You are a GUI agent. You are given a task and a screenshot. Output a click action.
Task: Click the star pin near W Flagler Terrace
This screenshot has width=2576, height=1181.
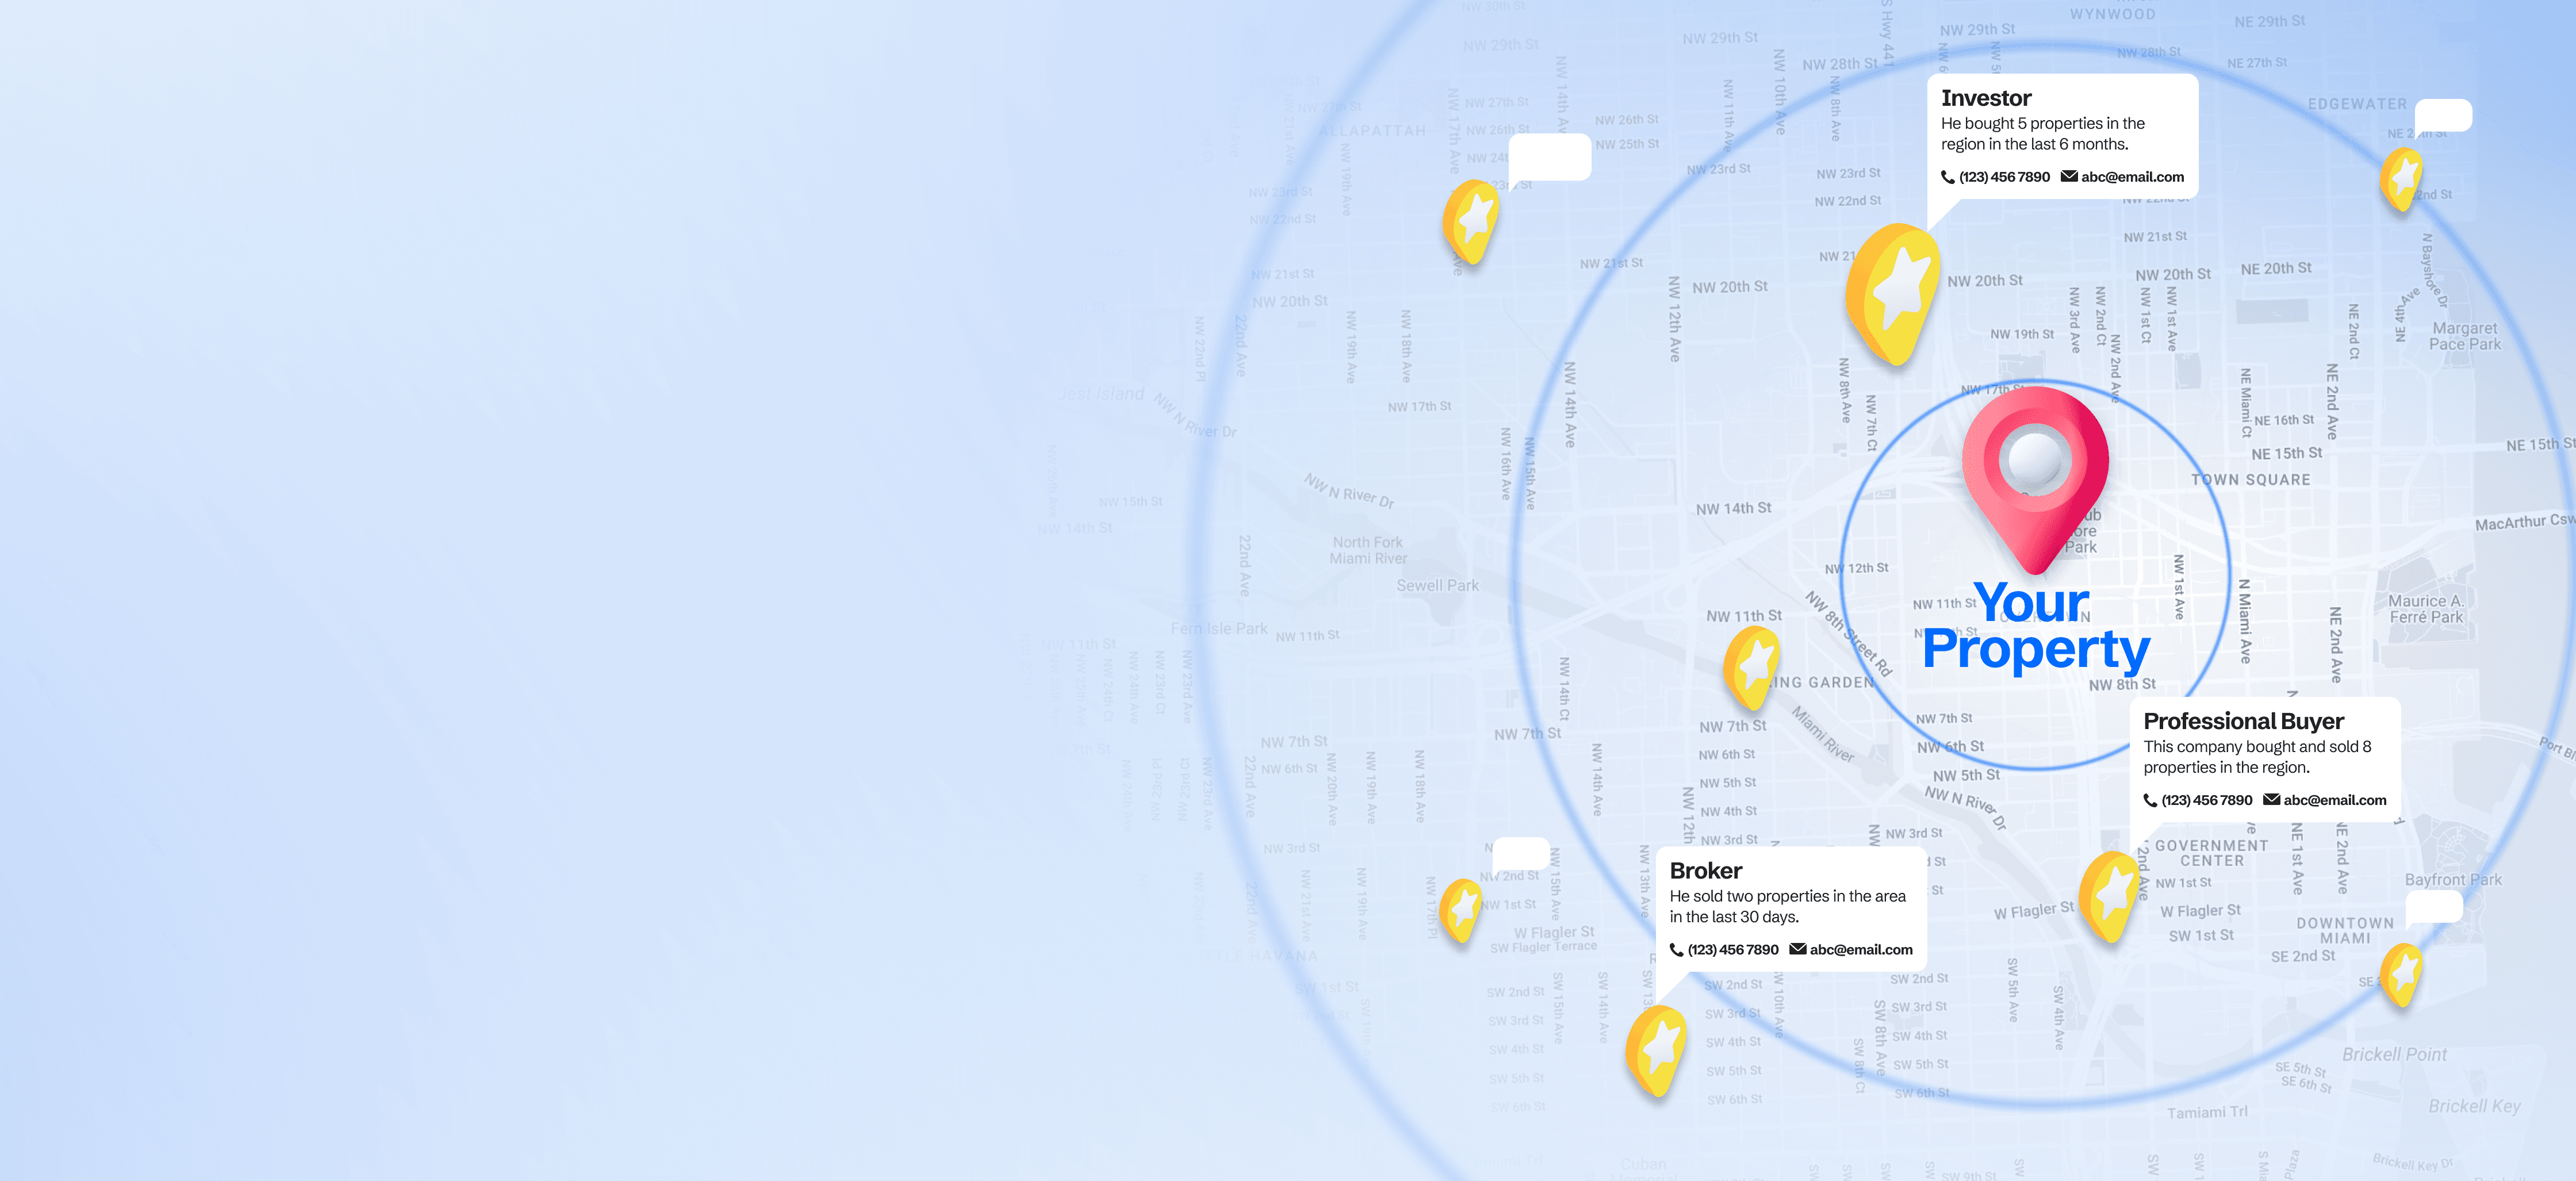(1462, 908)
